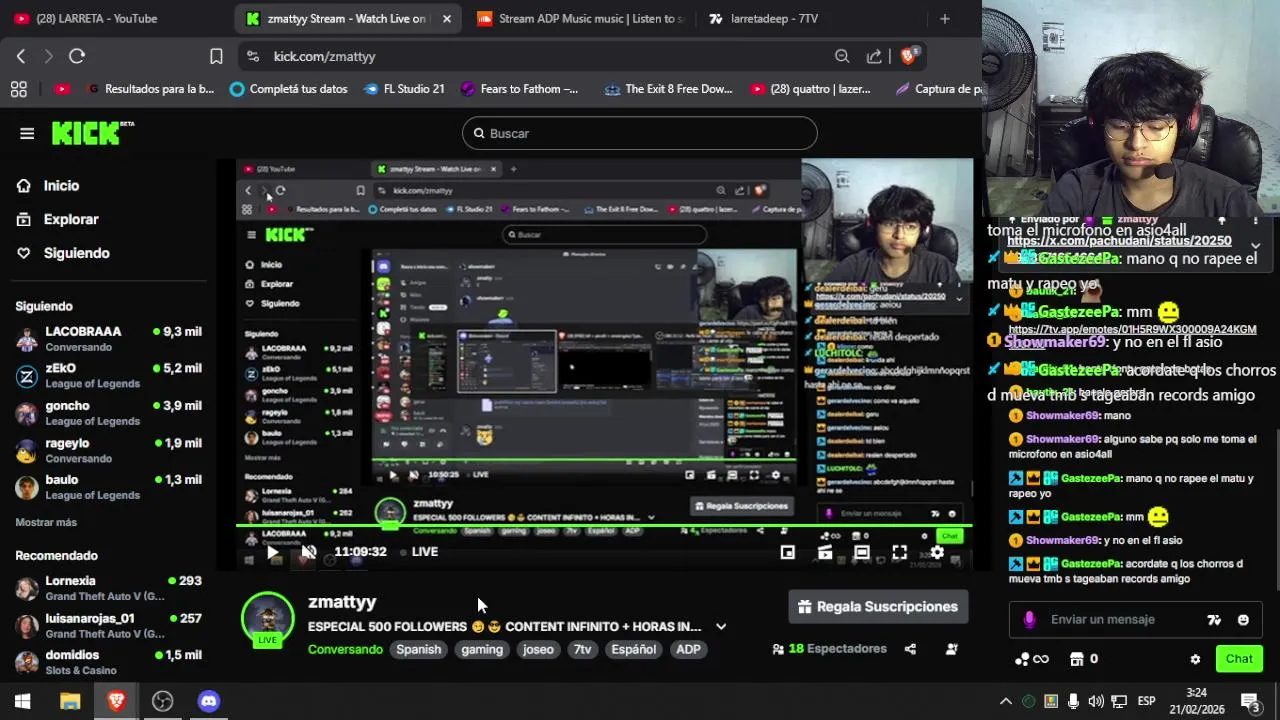Open the emoji picker in chat

click(1243, 620)
